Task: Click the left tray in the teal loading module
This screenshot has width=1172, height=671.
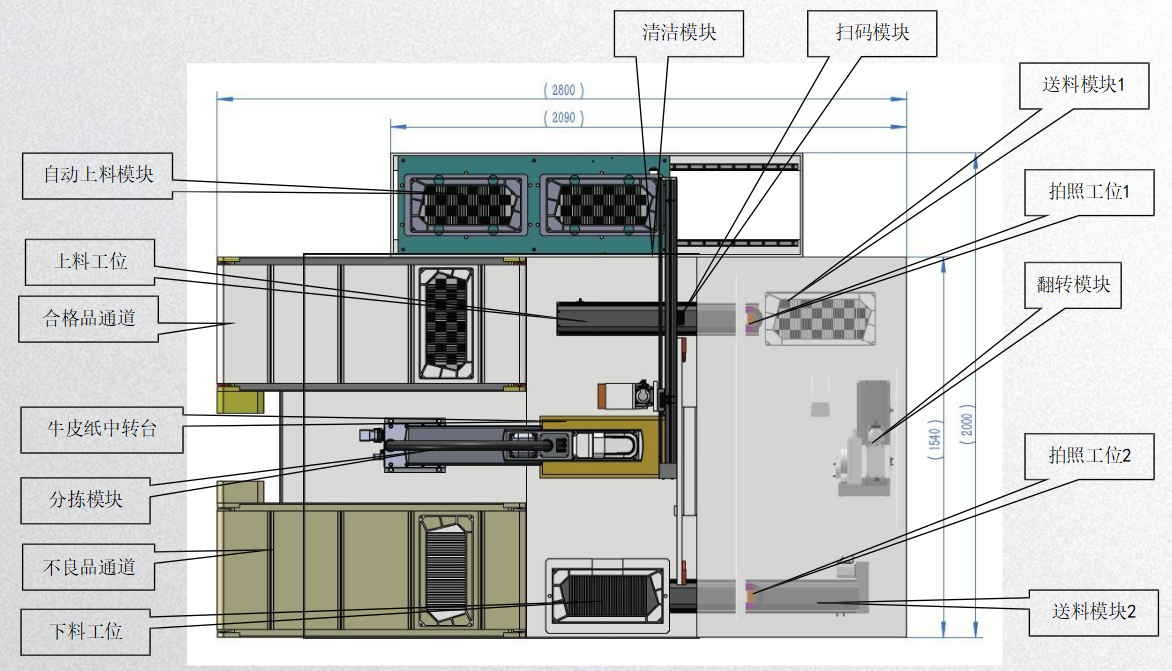Action: click(x=464, y=203)
